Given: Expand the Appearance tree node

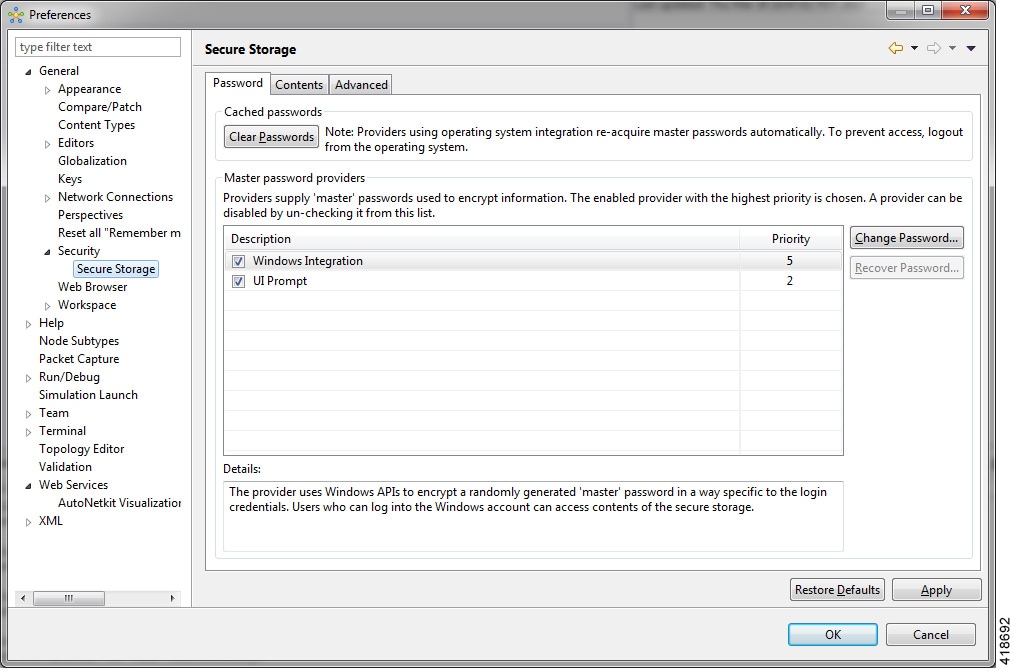Looking at the screenshot, I should tap(47, 90).
